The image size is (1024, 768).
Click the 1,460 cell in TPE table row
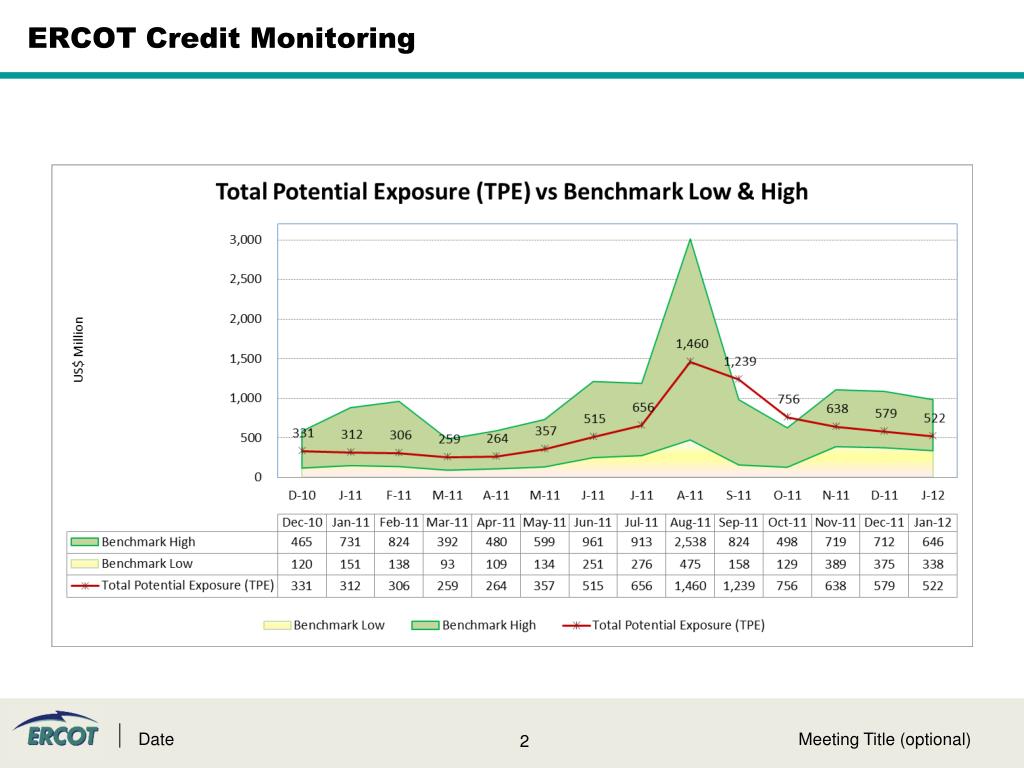[690, 586]
